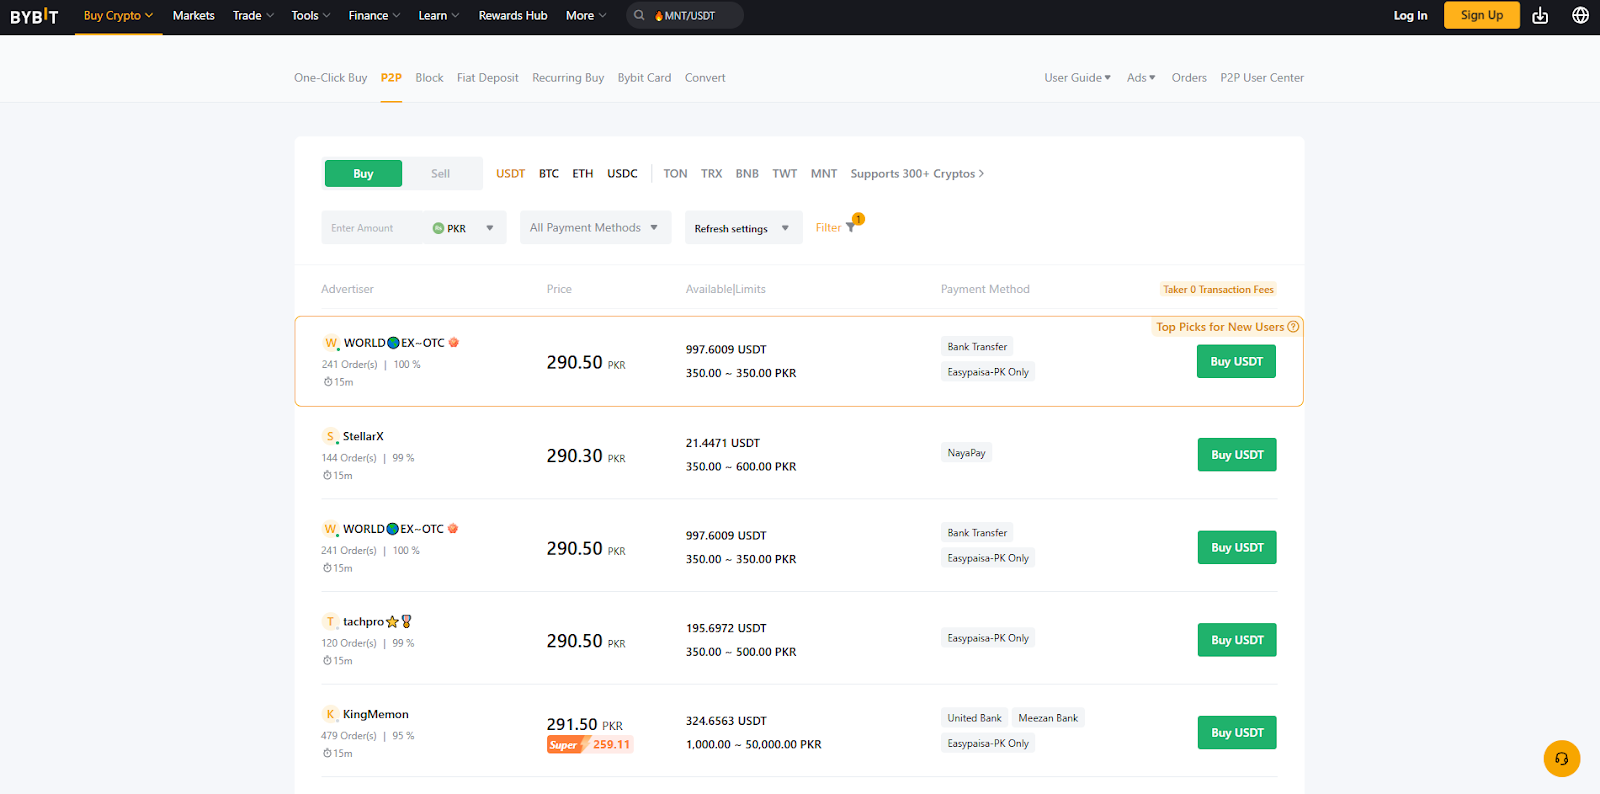
Task: Open the Markets menu item
Action: [x=193, y=16]
